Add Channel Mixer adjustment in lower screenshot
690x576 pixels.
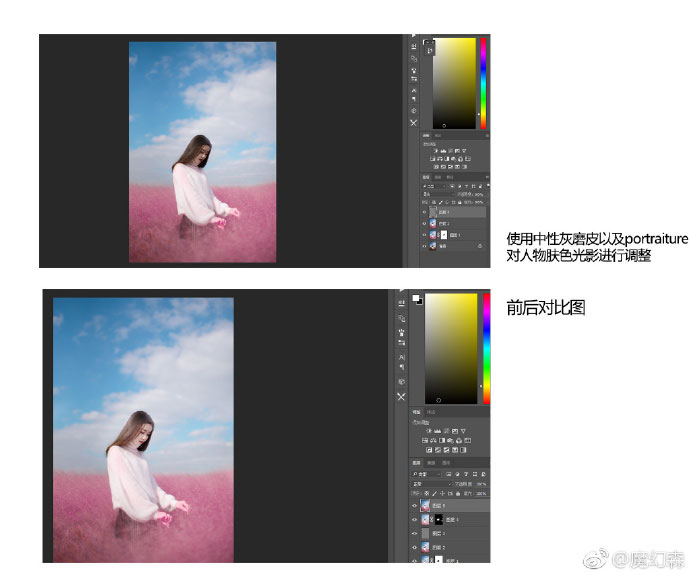click(459, 440)
